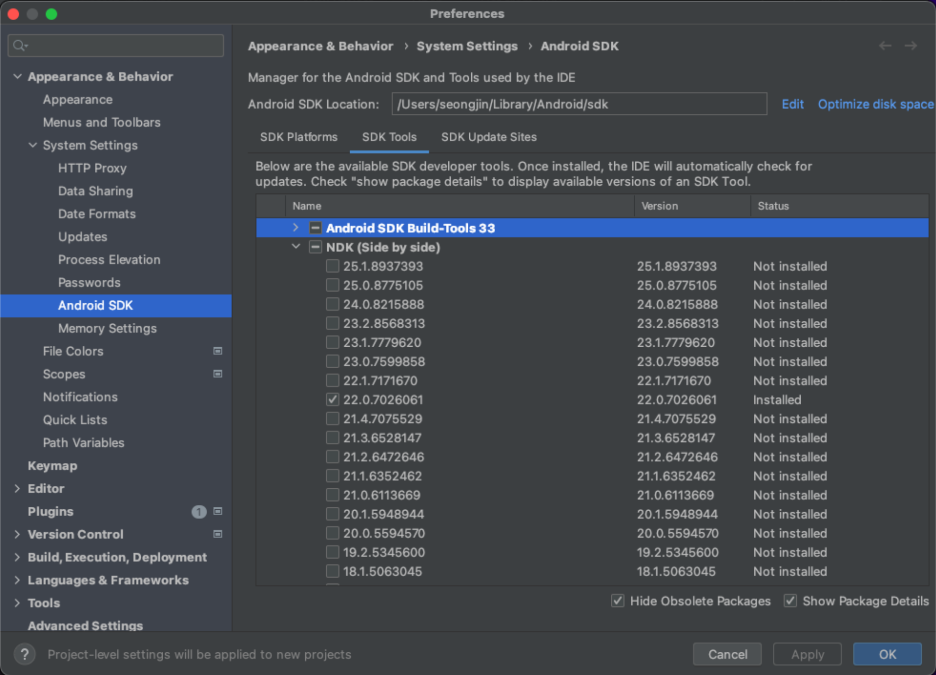Toggle Show Package Details checkbox

(x=790, y=601)
